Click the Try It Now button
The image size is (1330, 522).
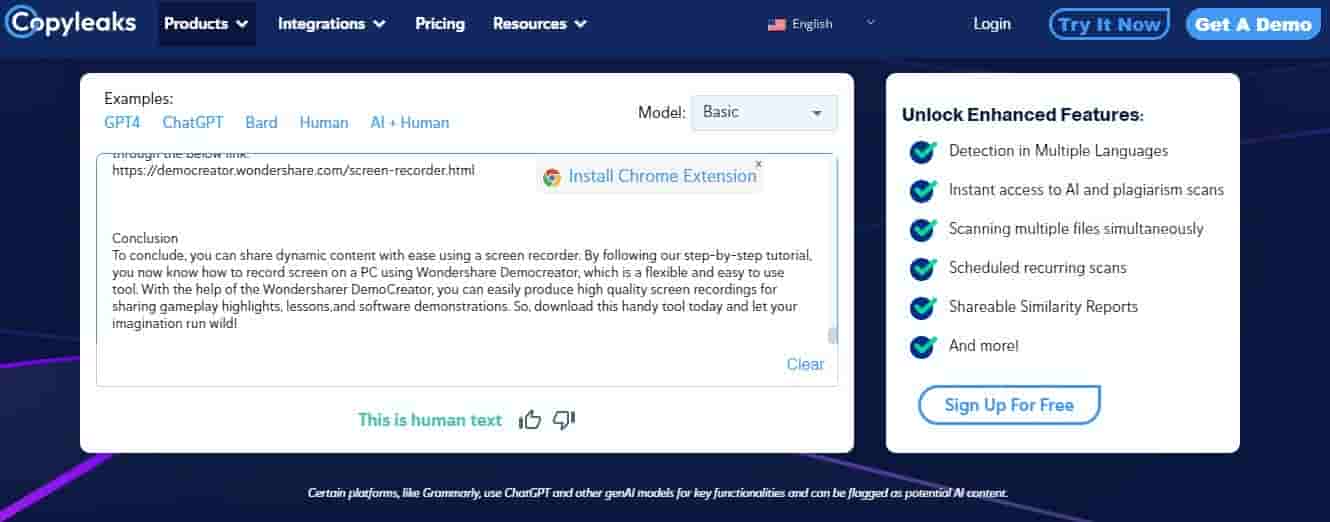coord(1109,24)
